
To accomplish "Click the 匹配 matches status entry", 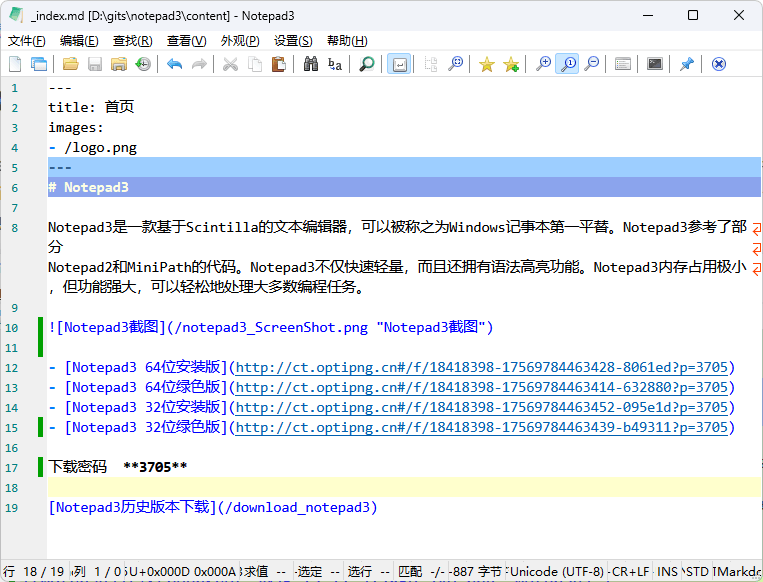I will coord(420,571).
